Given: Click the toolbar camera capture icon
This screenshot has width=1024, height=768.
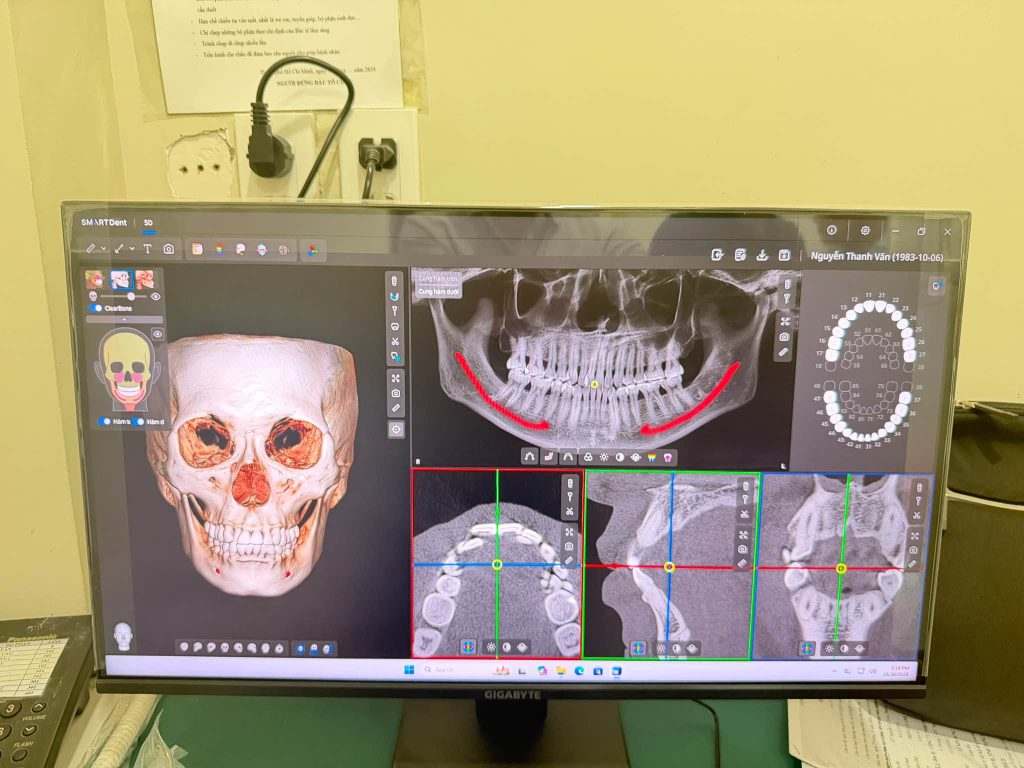Looking at the screenshot, I should coord(168,249).
